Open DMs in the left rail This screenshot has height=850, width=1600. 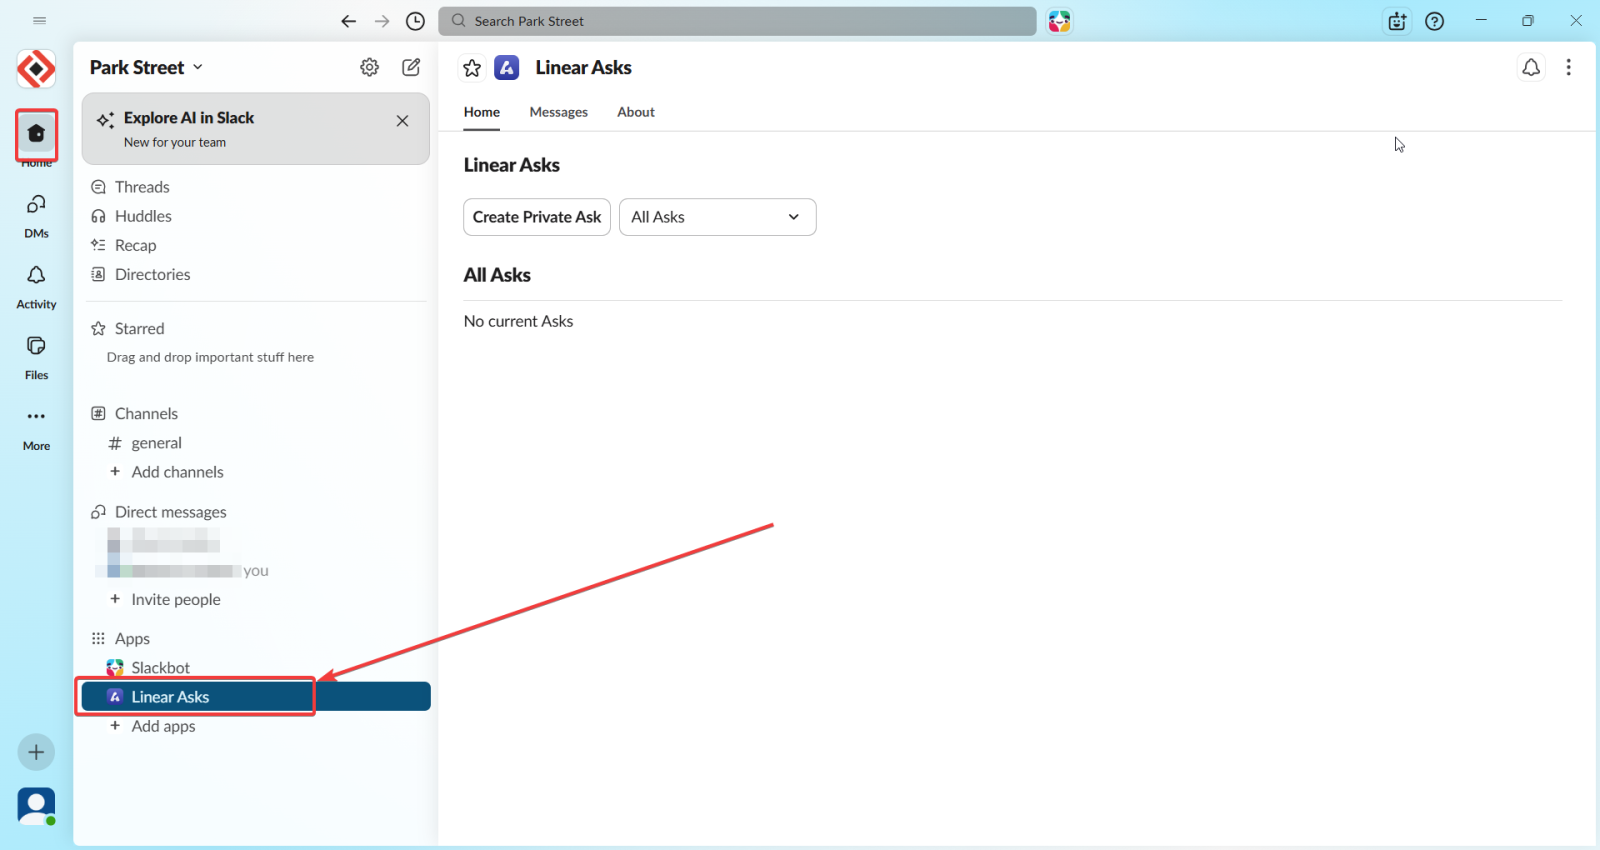click(x=36, y=215)
